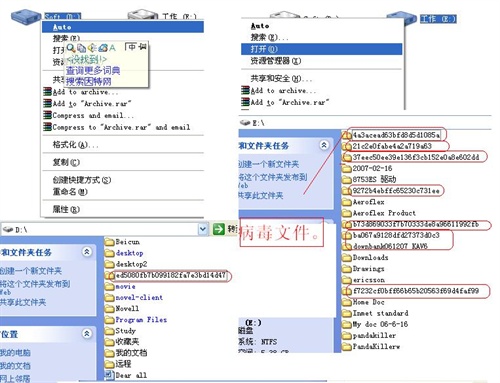Click the speaker icon in dictionary popup
The height and width of the screenshot is (383, 500).
click(x=92, y=48)
